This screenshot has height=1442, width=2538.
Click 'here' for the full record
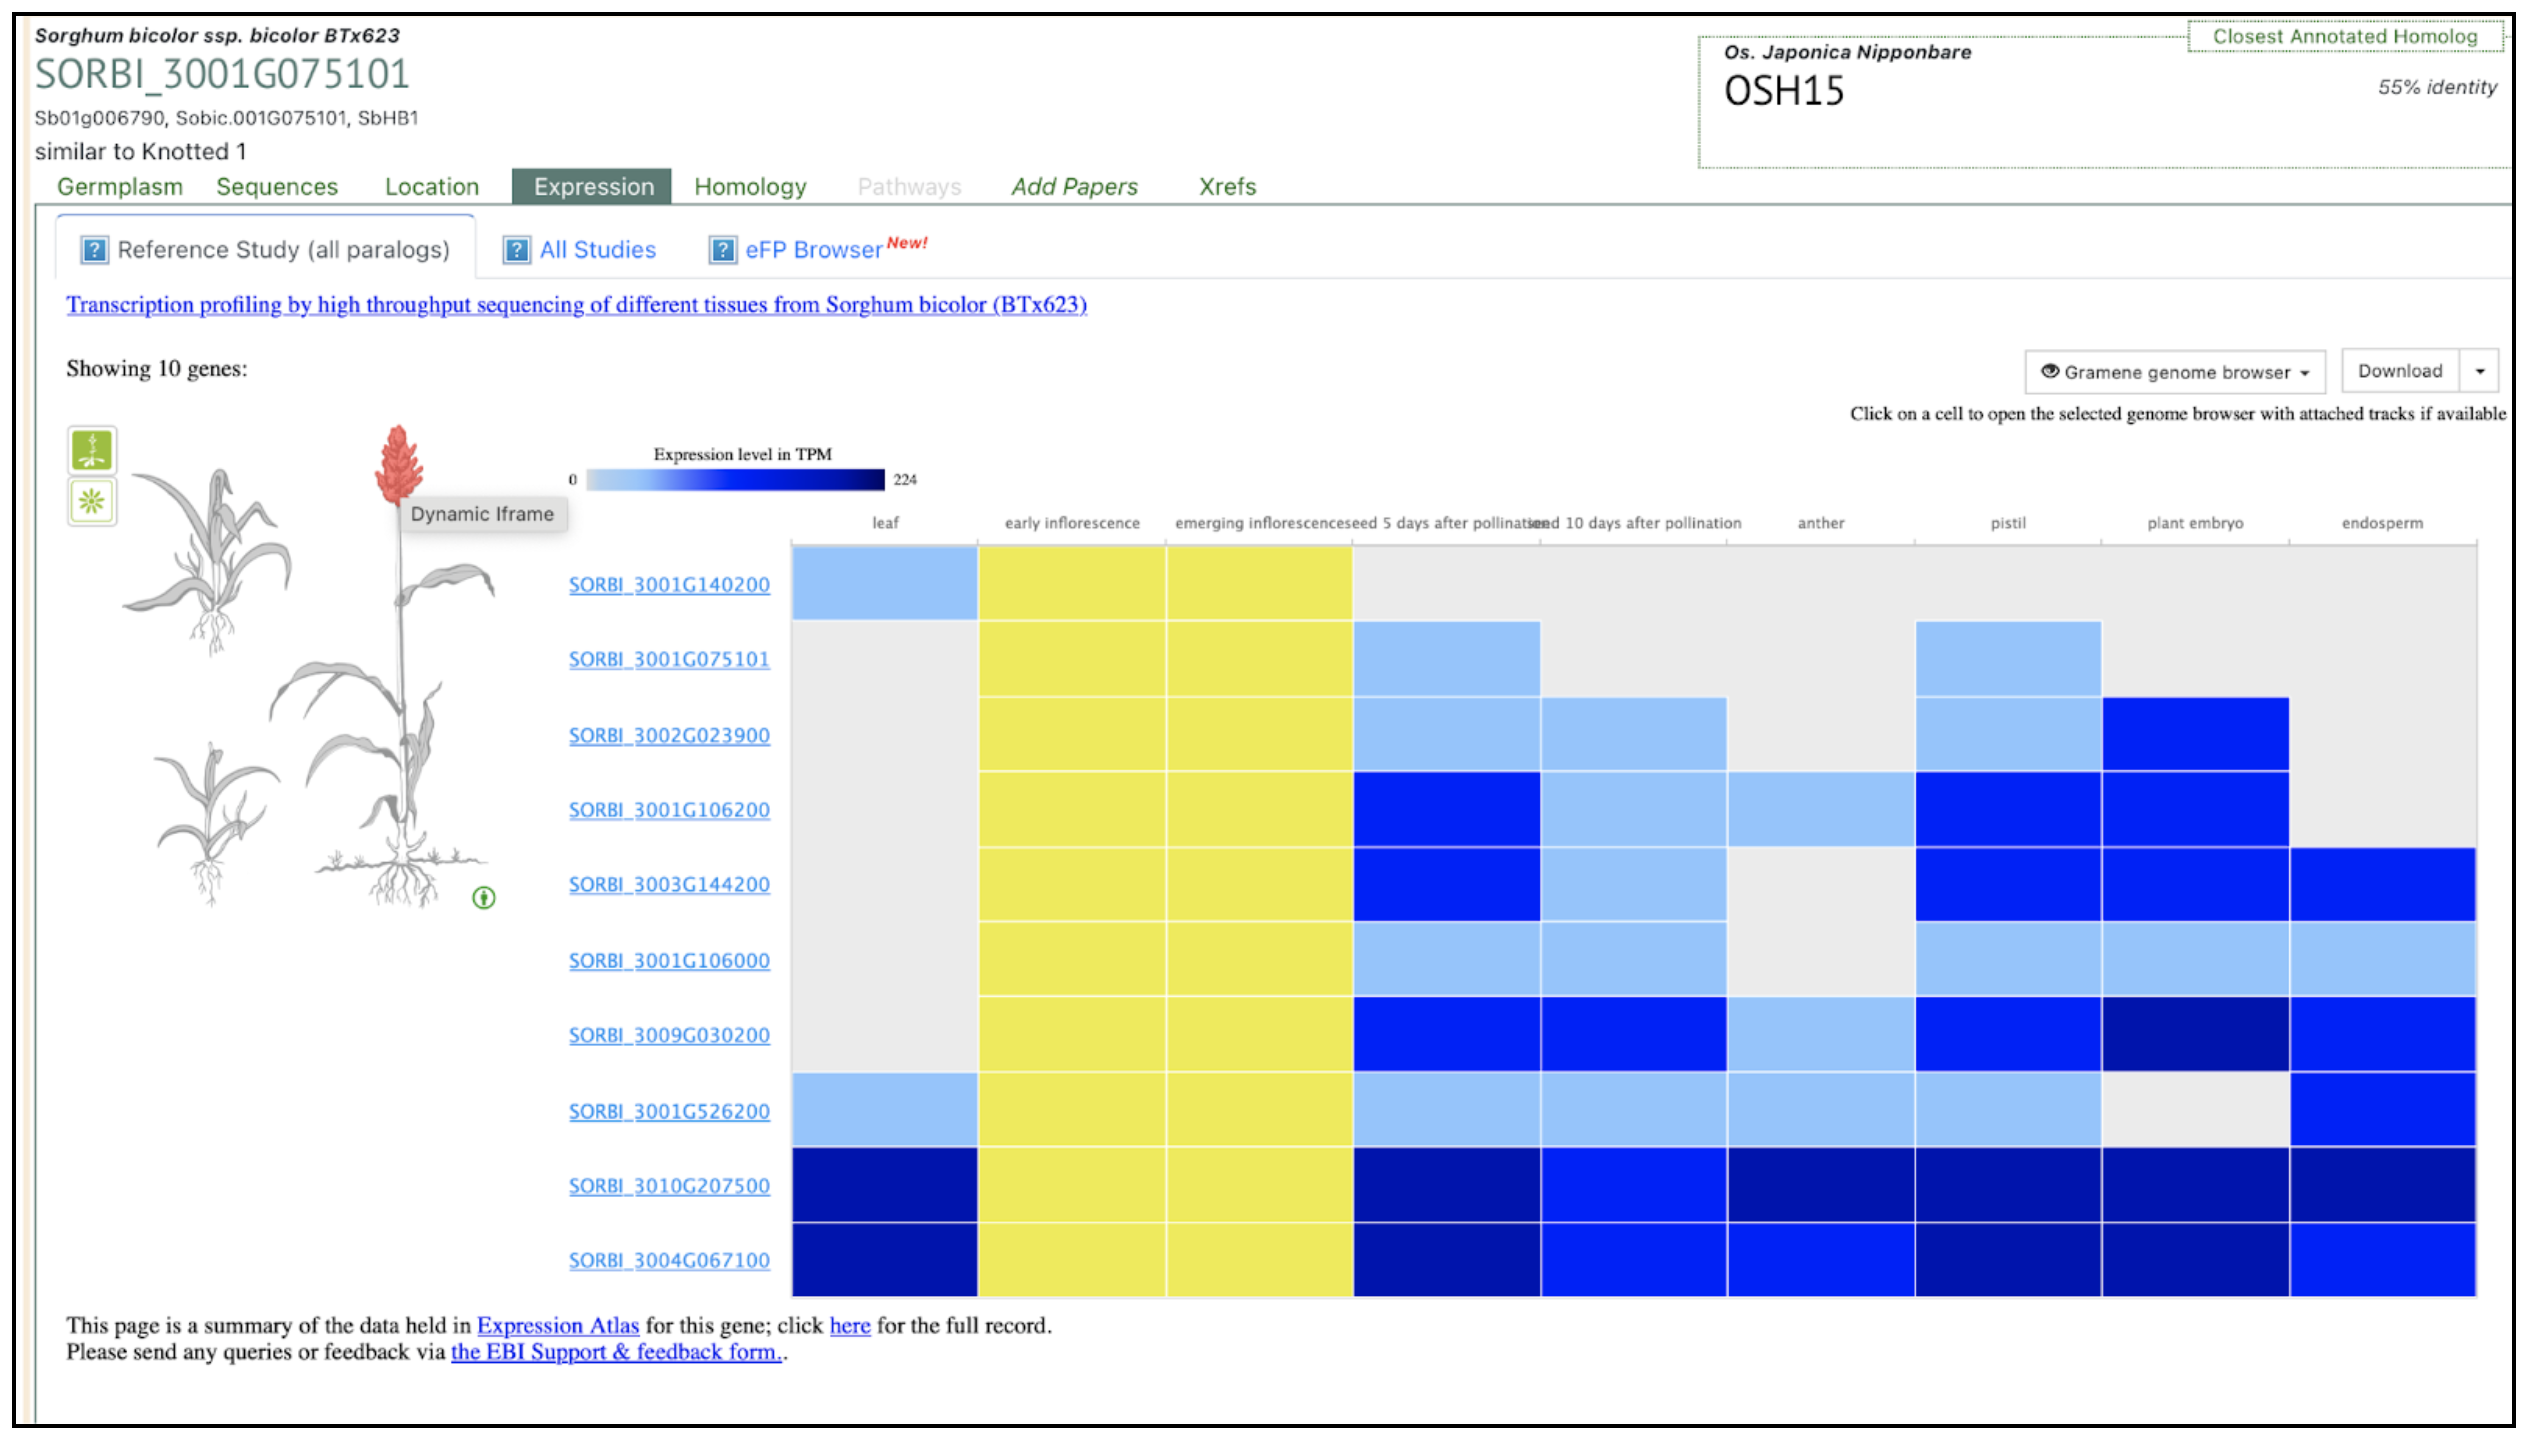click(850, 1326)
